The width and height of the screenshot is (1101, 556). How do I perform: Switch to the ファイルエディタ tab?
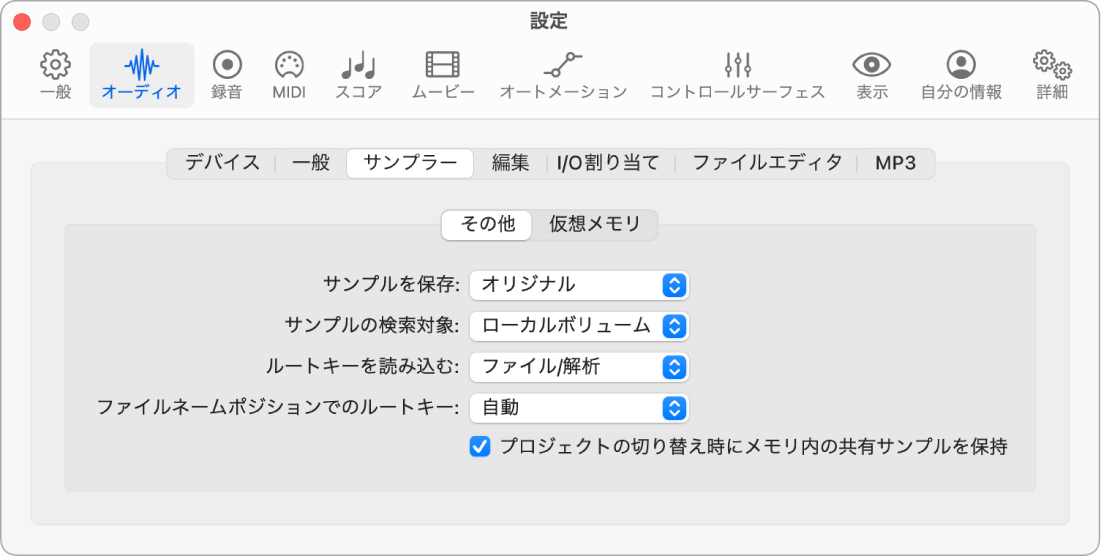767,164
